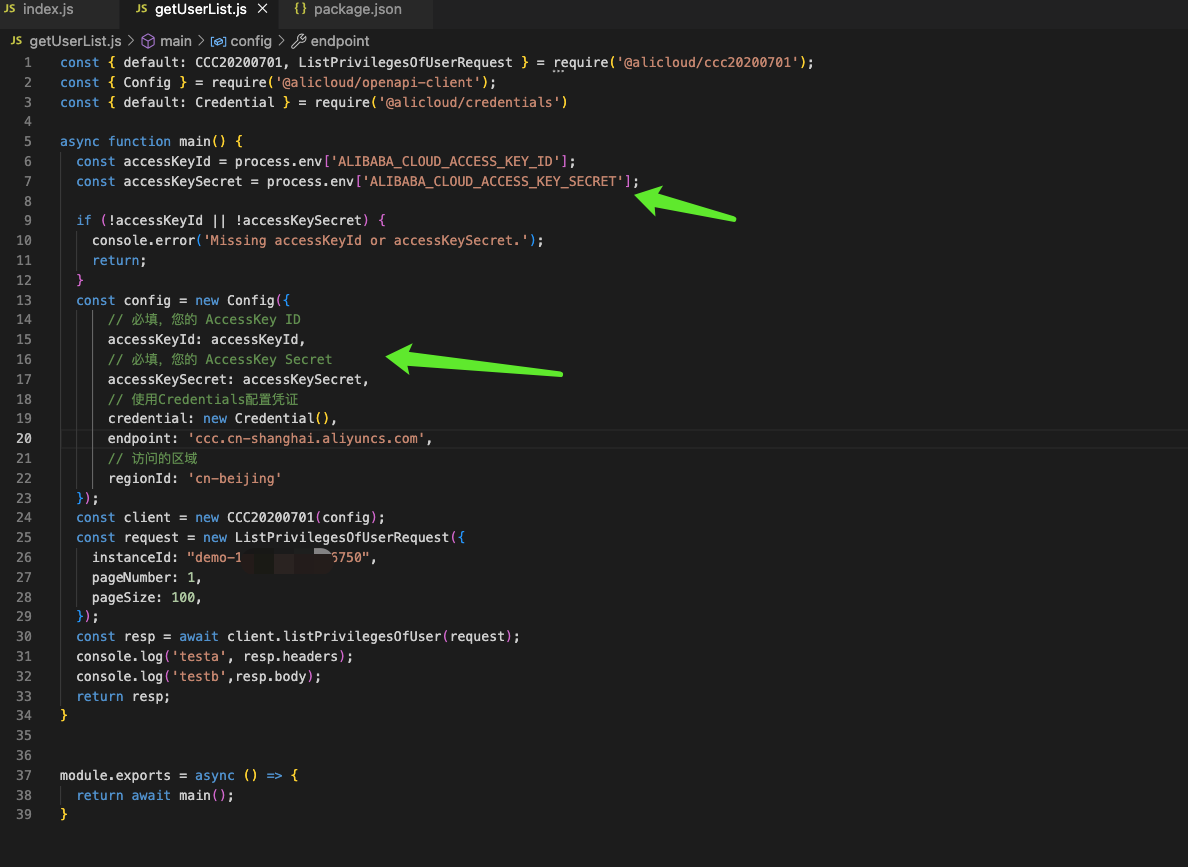Click the comment '// 必填, 您的 AccessKey ID'
The height and width of the screenshot is (867, 1188).
[204, 319]
